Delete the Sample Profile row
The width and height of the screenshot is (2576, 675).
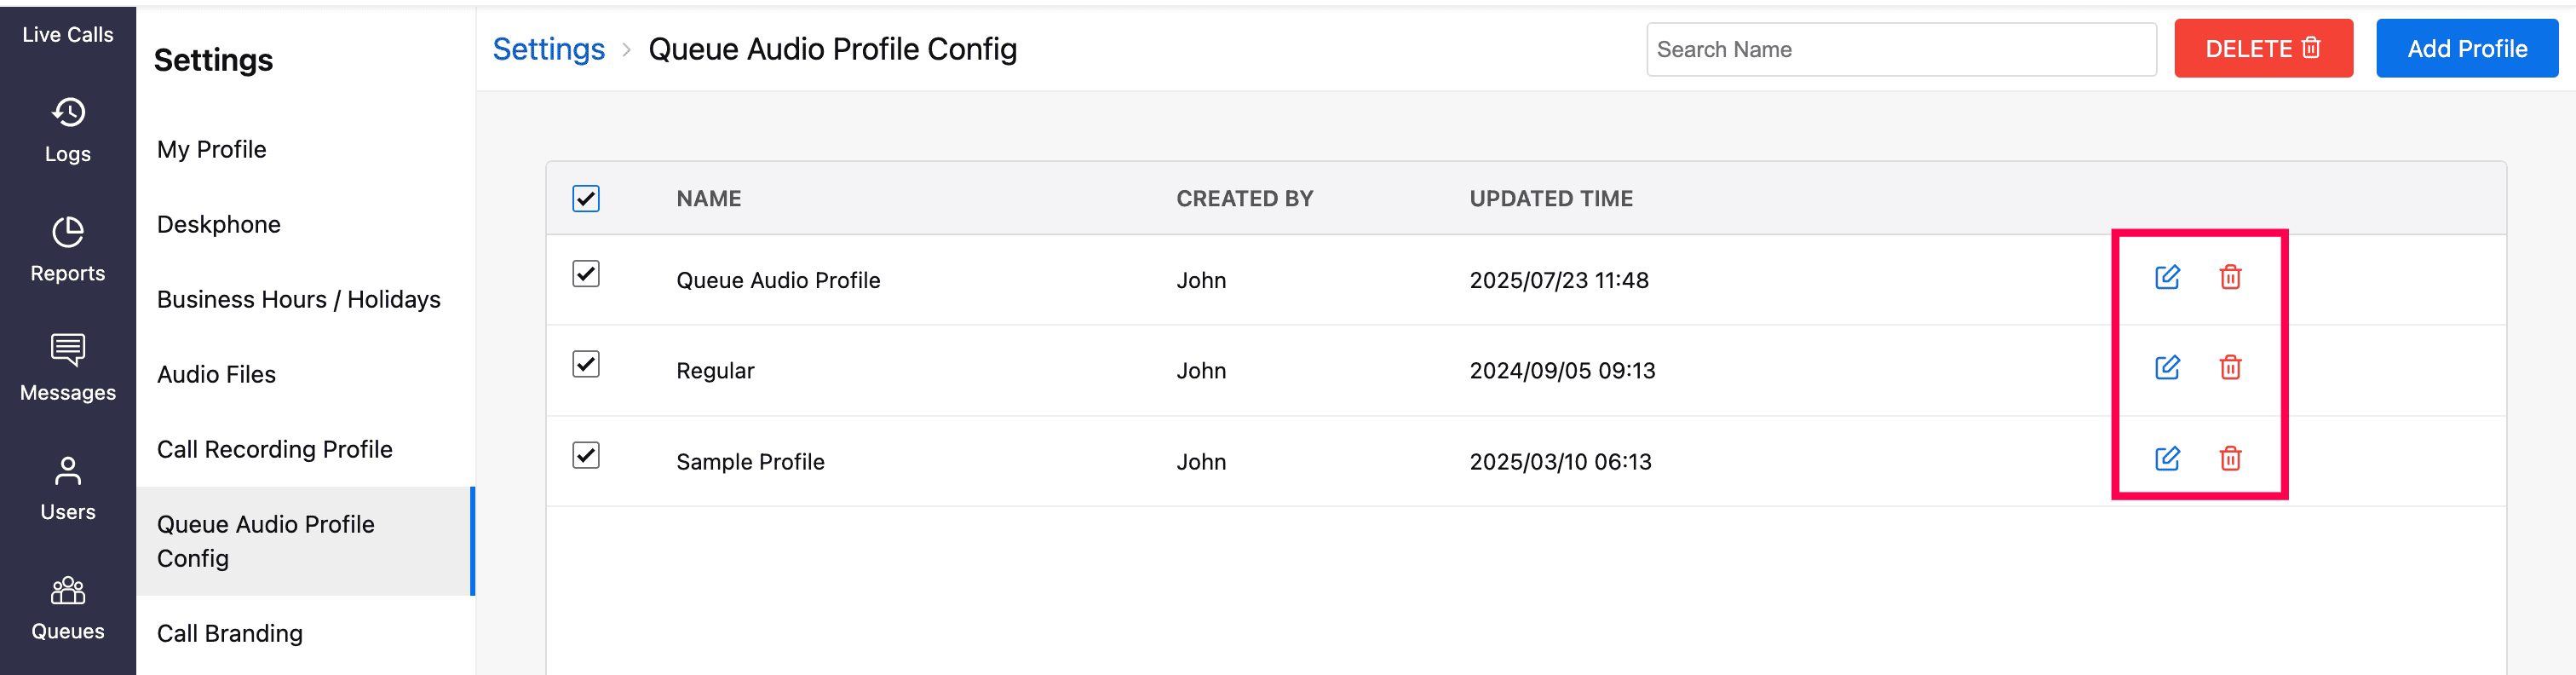(2230, 458)
